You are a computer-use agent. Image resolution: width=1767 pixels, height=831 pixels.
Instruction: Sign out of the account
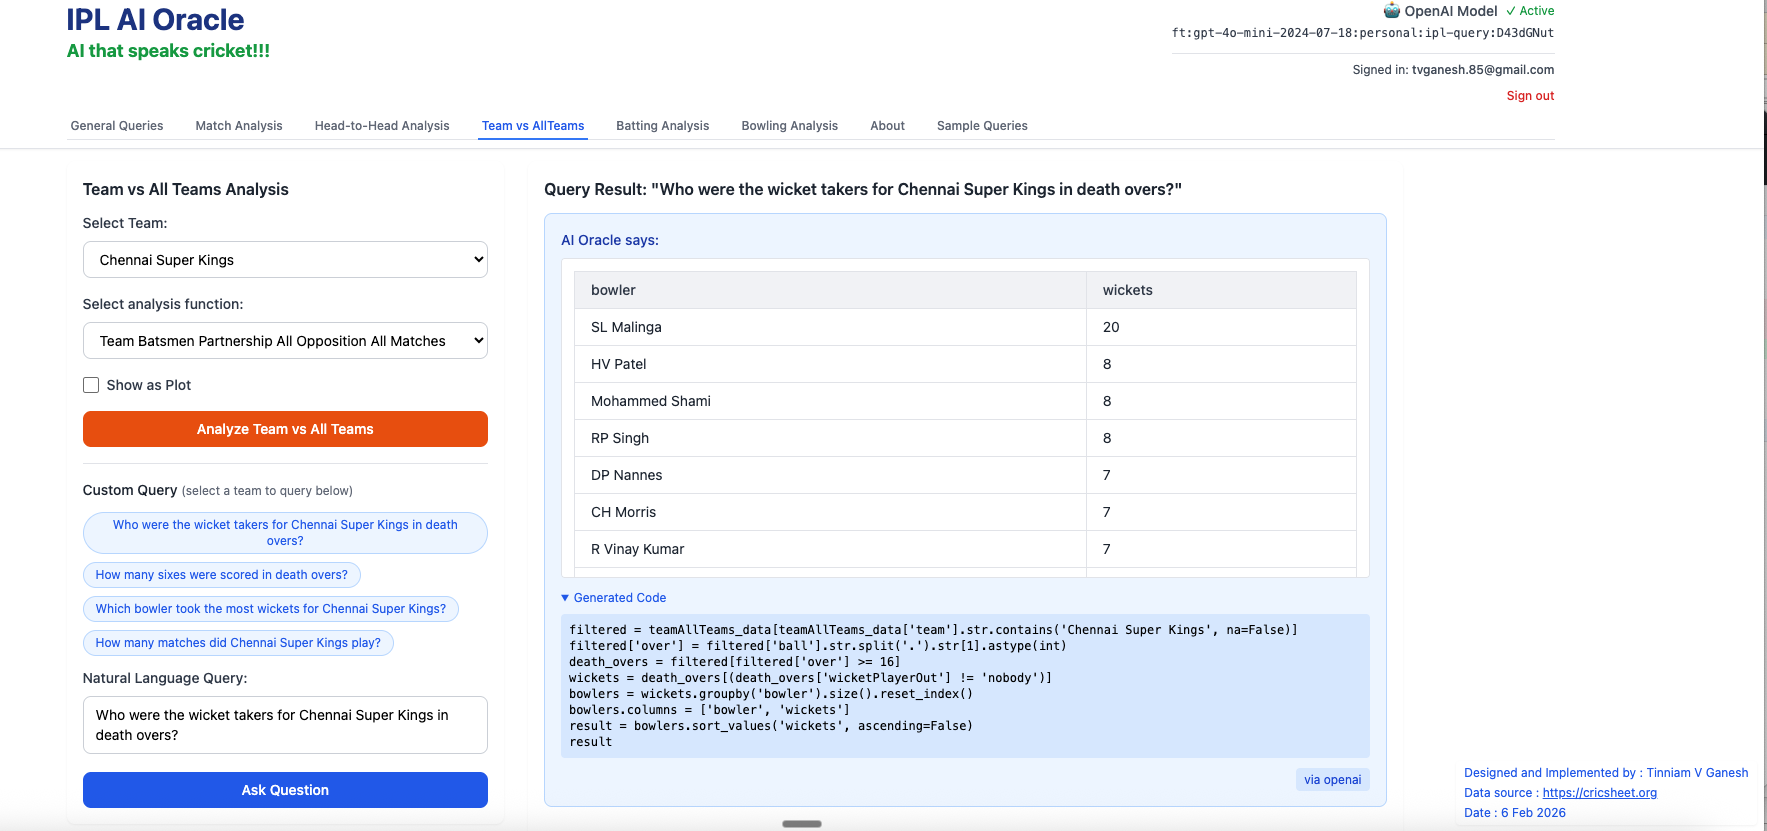[1529, 96]
